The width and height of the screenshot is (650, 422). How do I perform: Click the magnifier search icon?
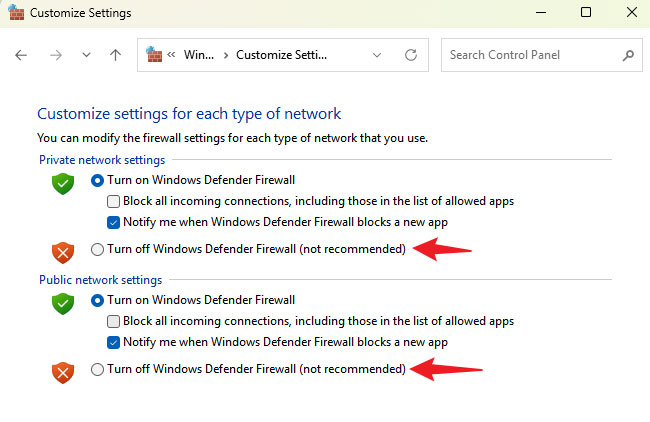pos(628,55)
